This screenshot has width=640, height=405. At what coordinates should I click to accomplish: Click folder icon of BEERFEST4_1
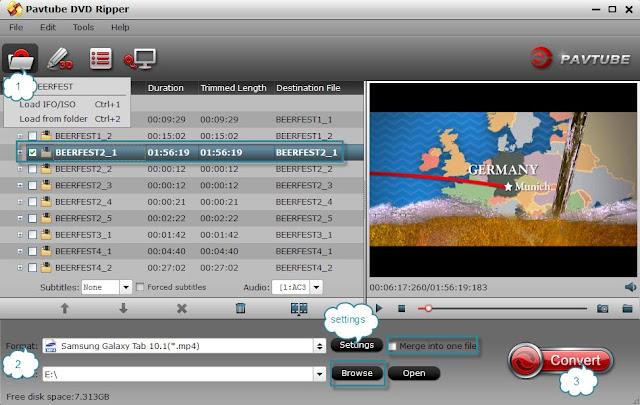pyautogui.click(x=46, y=251)
